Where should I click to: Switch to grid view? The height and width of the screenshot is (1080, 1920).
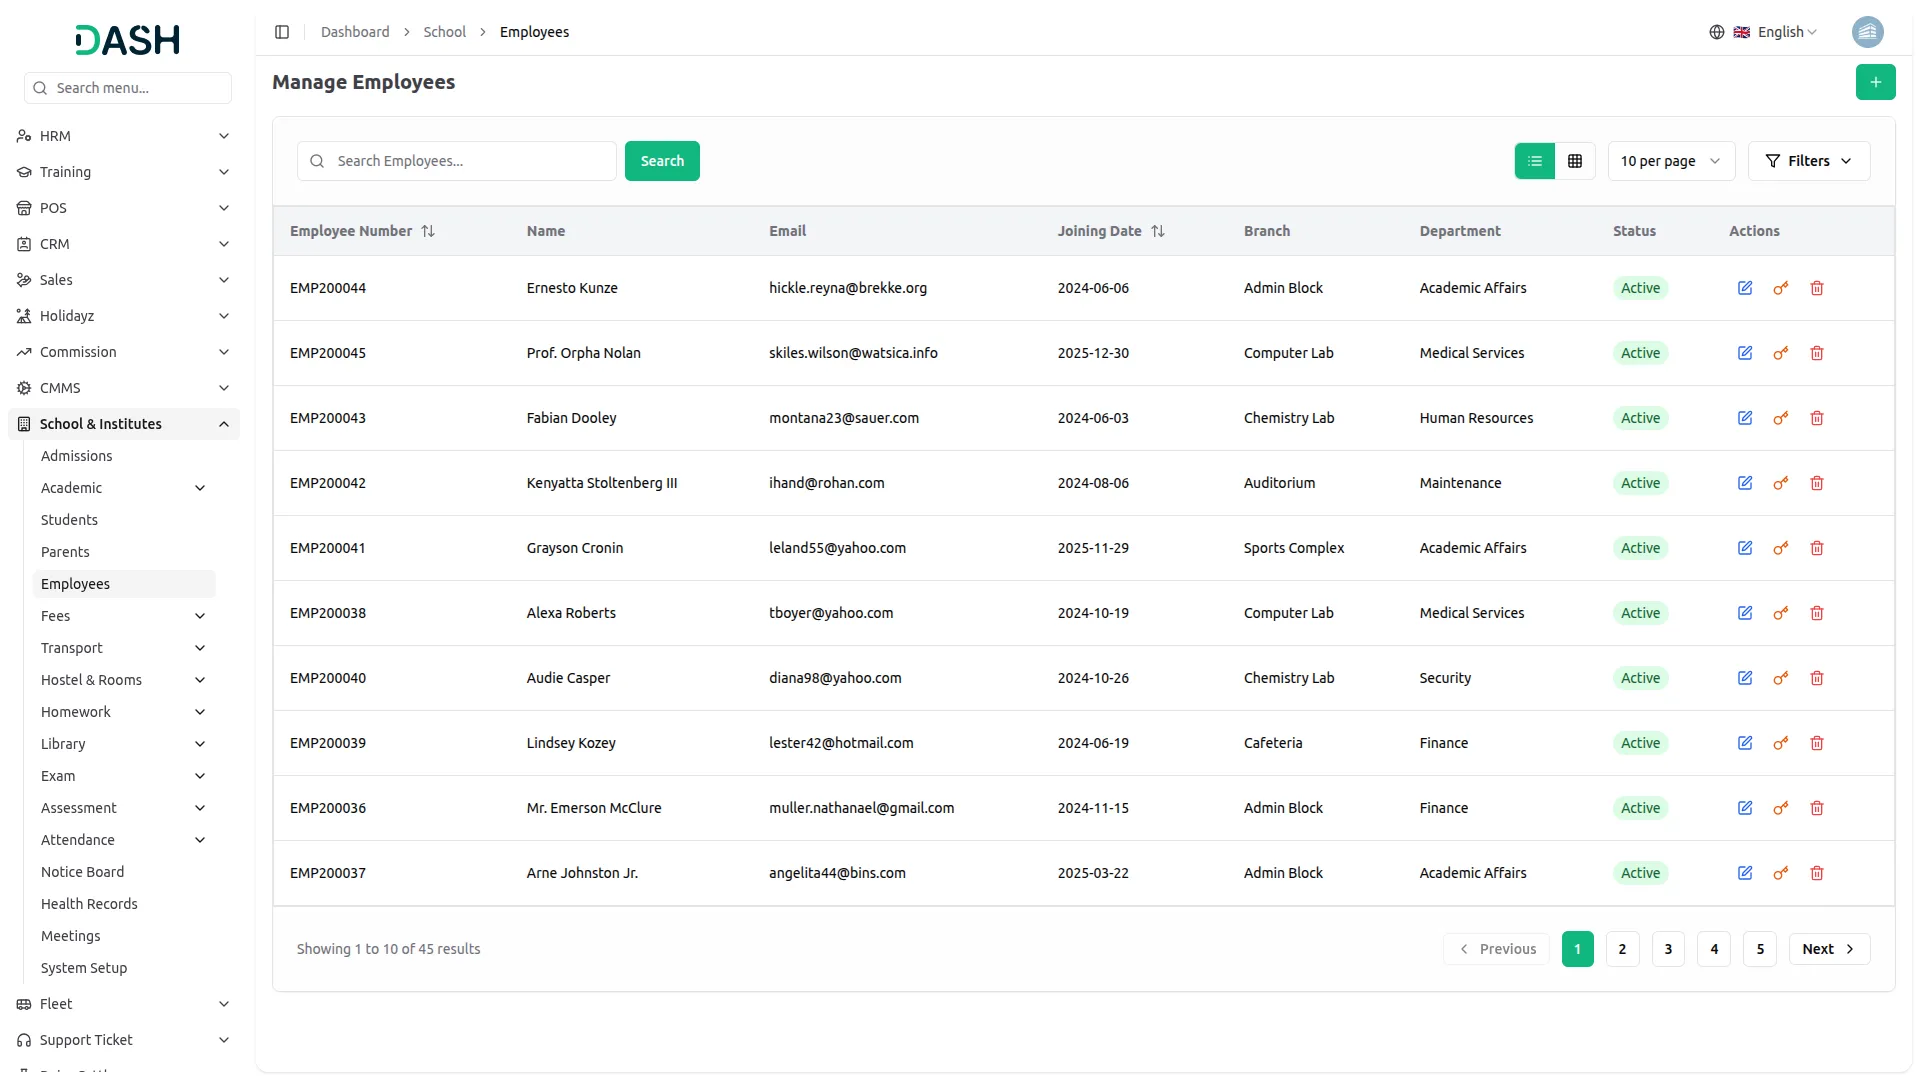tap(1575, 161)
